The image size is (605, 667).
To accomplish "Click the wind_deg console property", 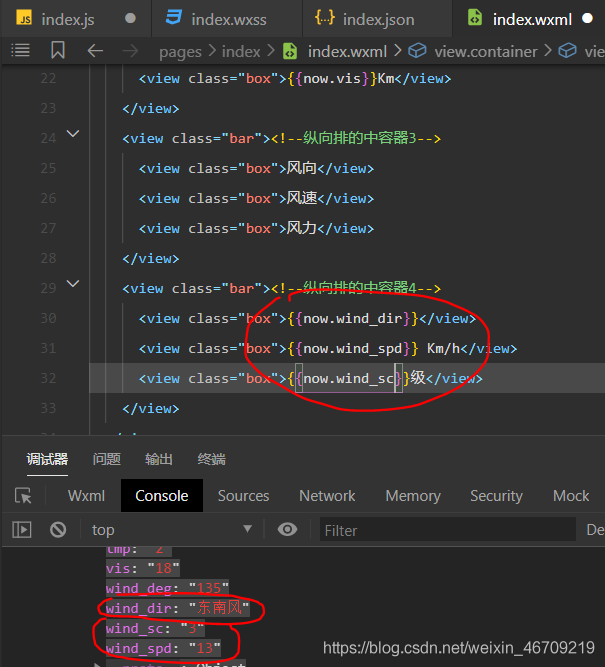I will (x=167, y=588).
